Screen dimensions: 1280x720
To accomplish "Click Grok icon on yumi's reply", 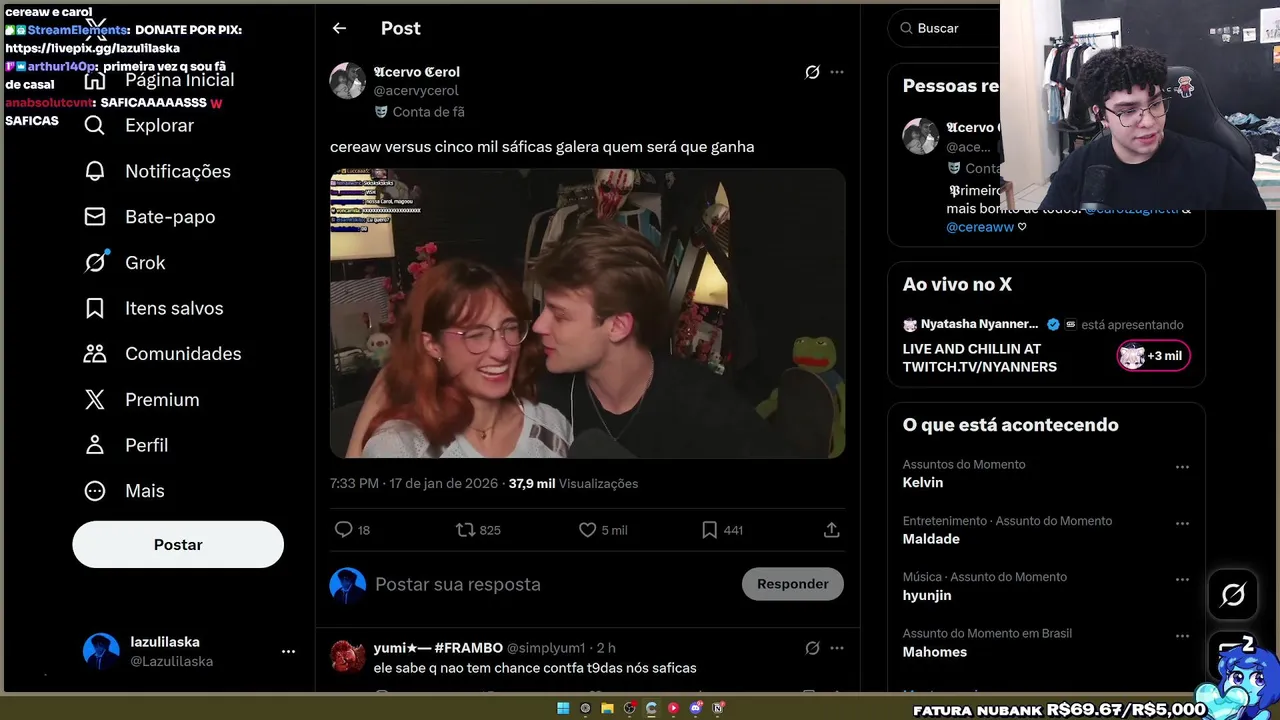I will (x=812, y=648).
